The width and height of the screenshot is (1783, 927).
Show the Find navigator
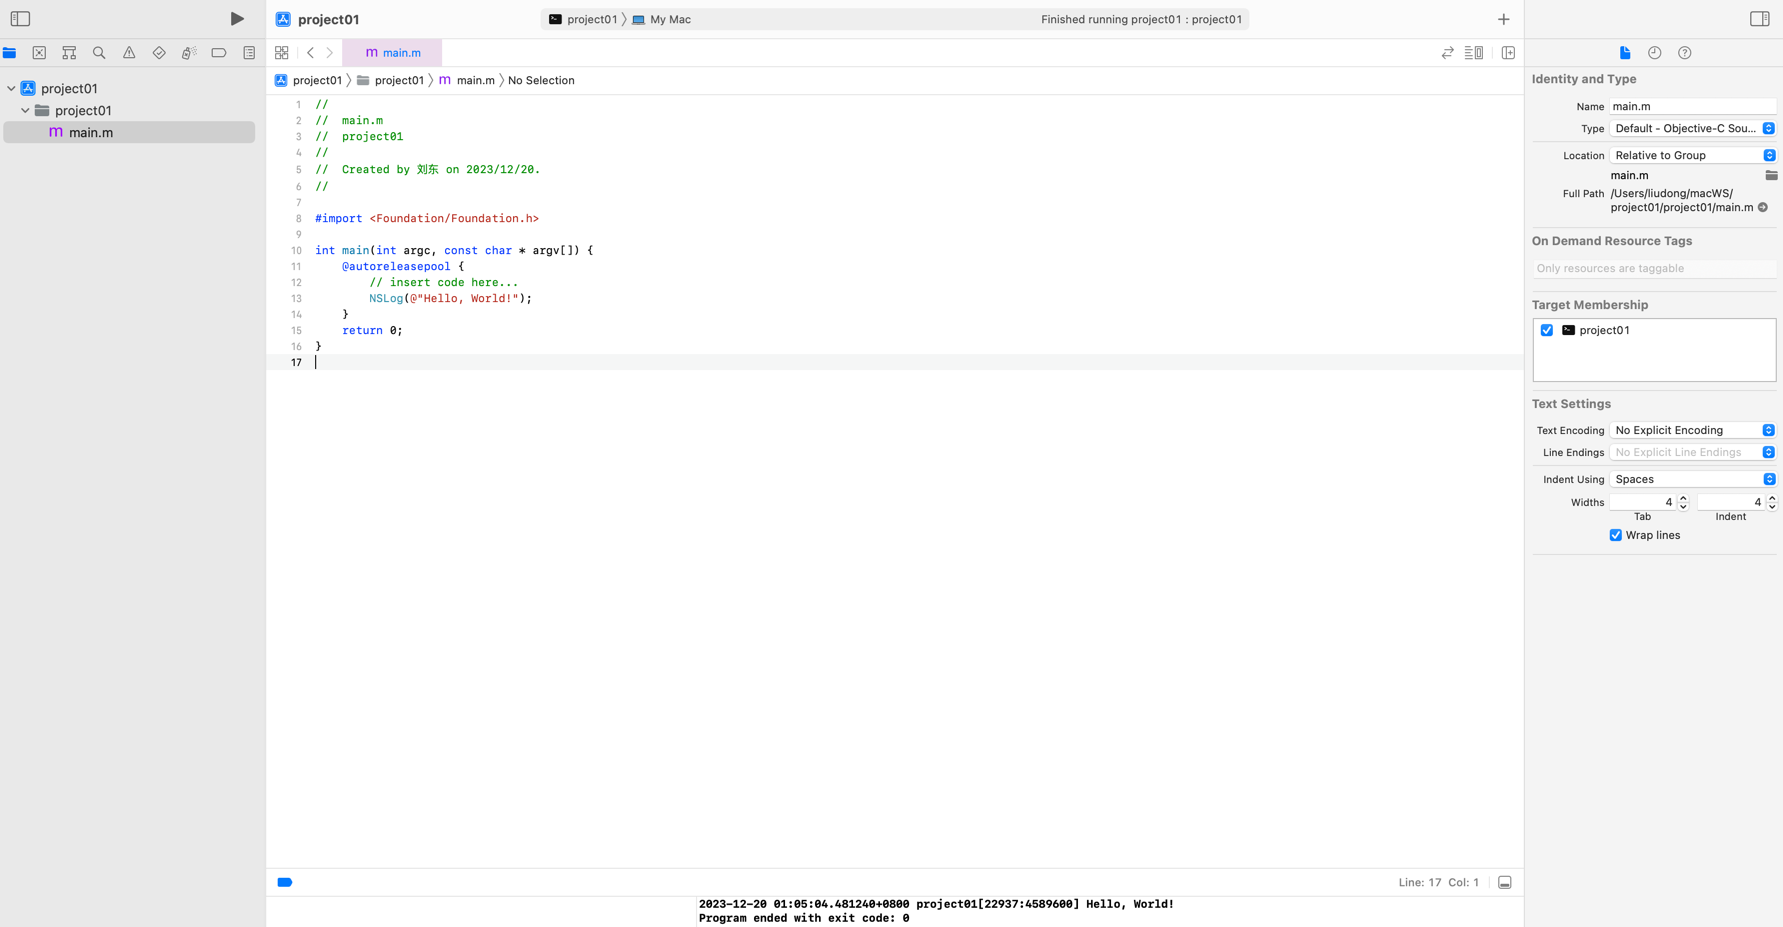tap(99, 53)
